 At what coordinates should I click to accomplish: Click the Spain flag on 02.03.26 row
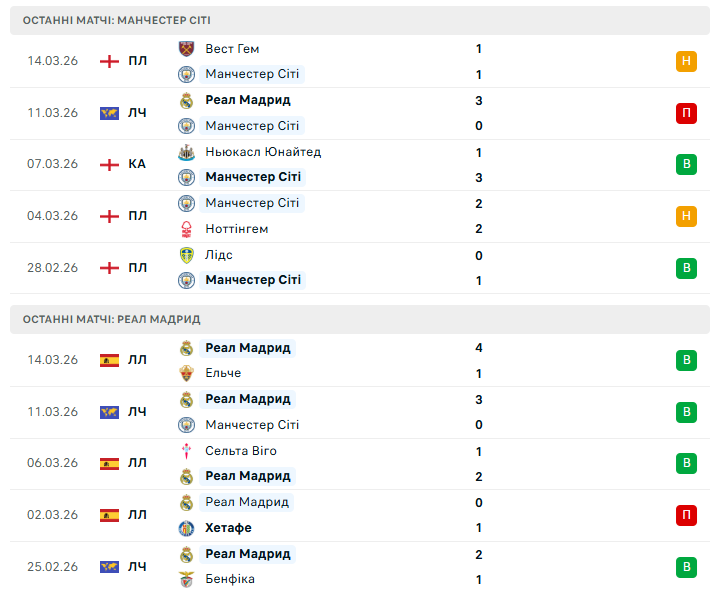pyautogui.click(x=109, y=515)
